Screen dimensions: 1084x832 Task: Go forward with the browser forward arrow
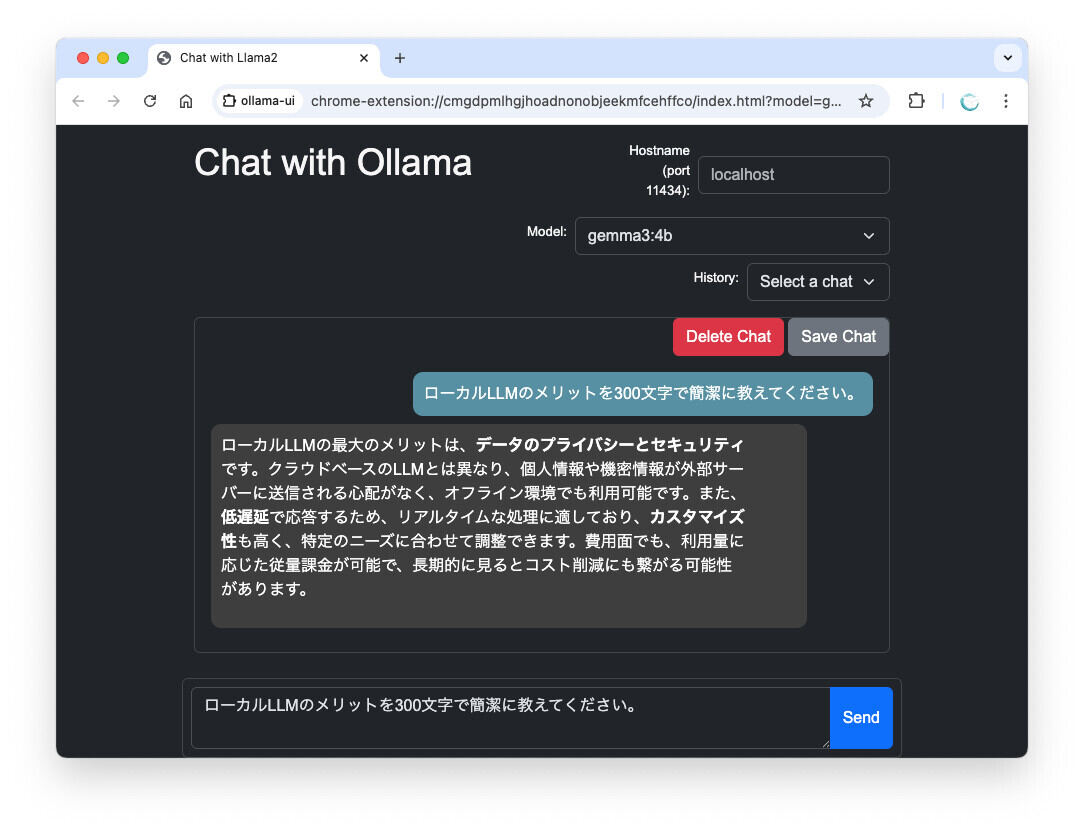point(114,101)
